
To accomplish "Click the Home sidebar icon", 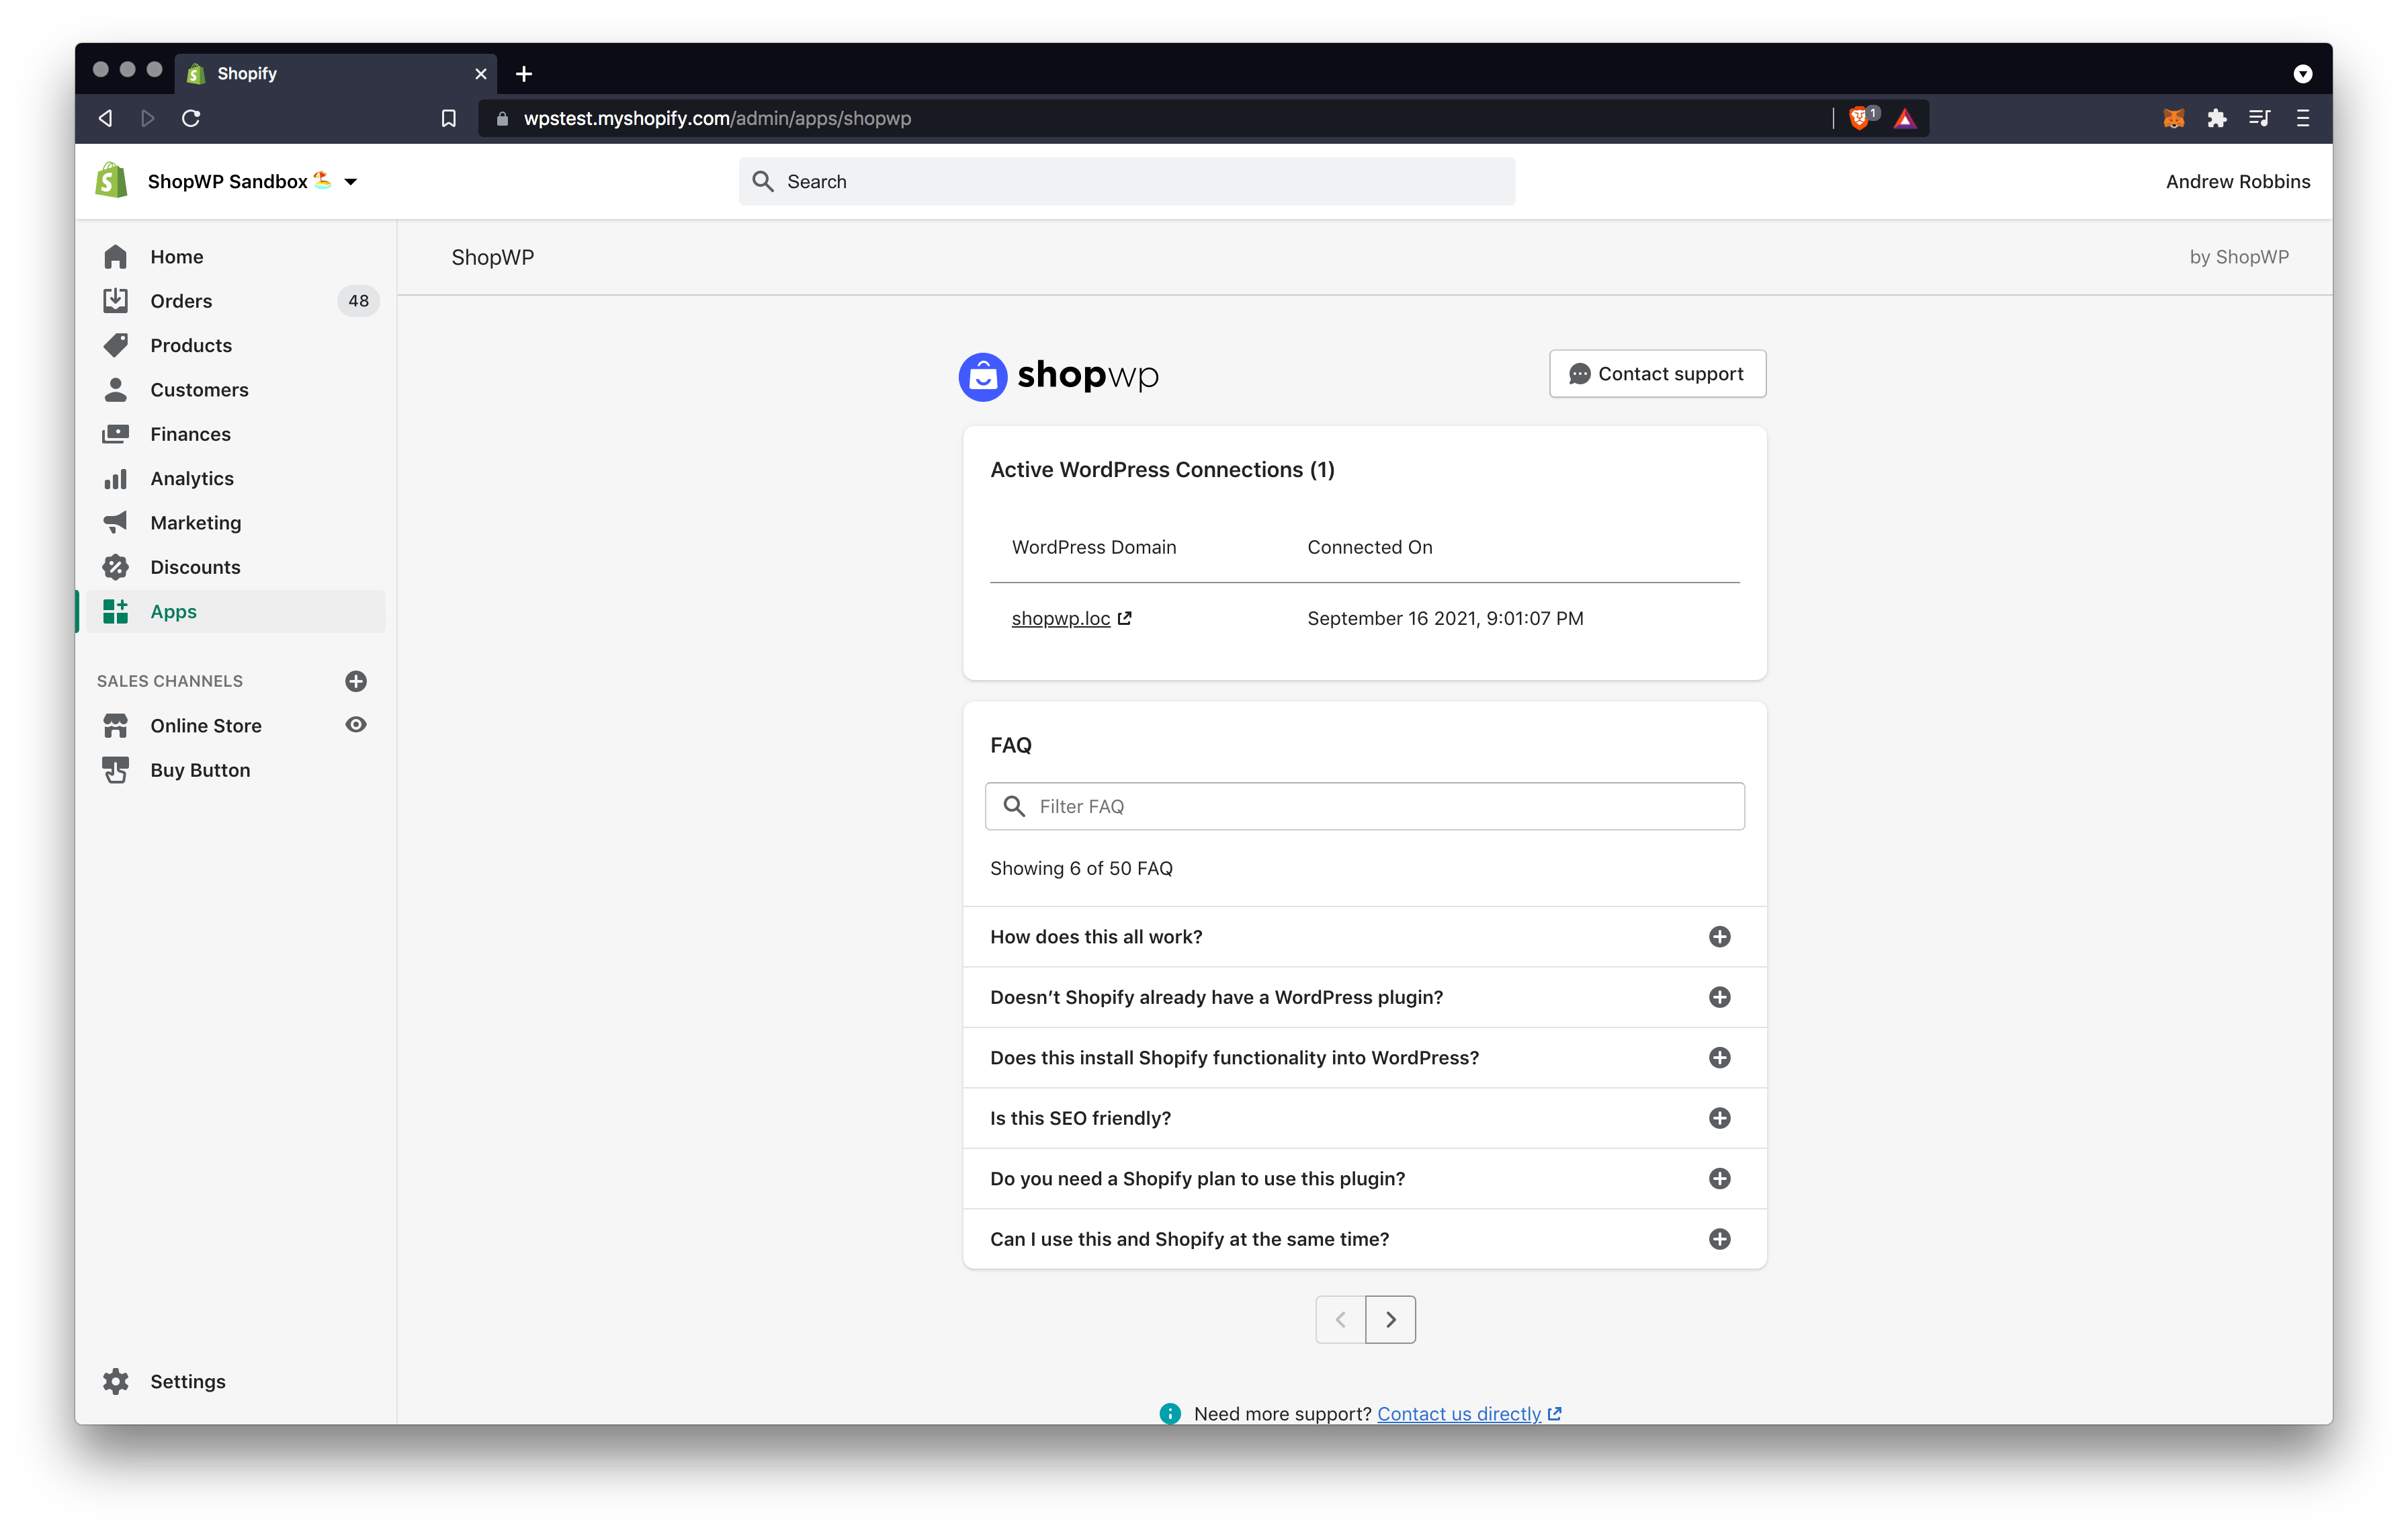I will 116,255.
